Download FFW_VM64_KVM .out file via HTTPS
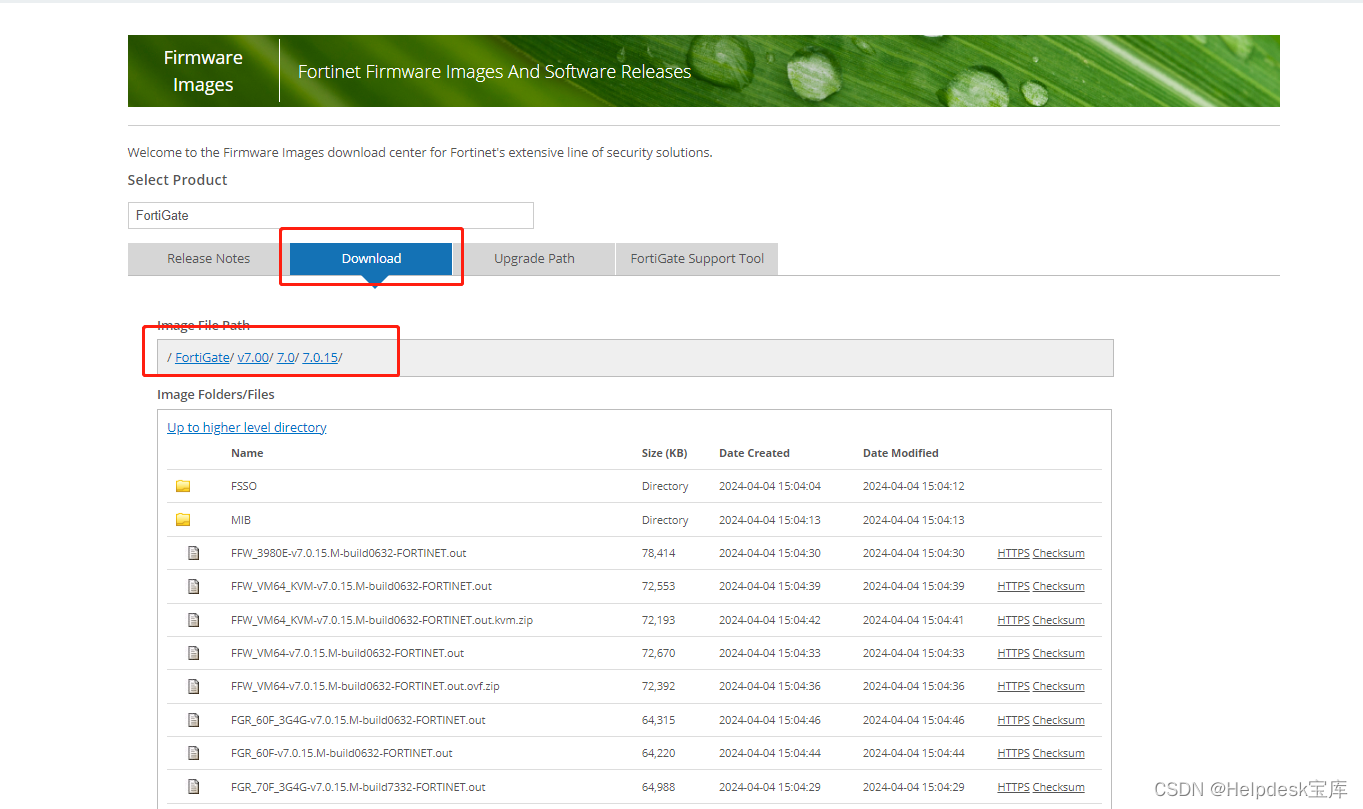The image size is (1363, 809). 1013,586
